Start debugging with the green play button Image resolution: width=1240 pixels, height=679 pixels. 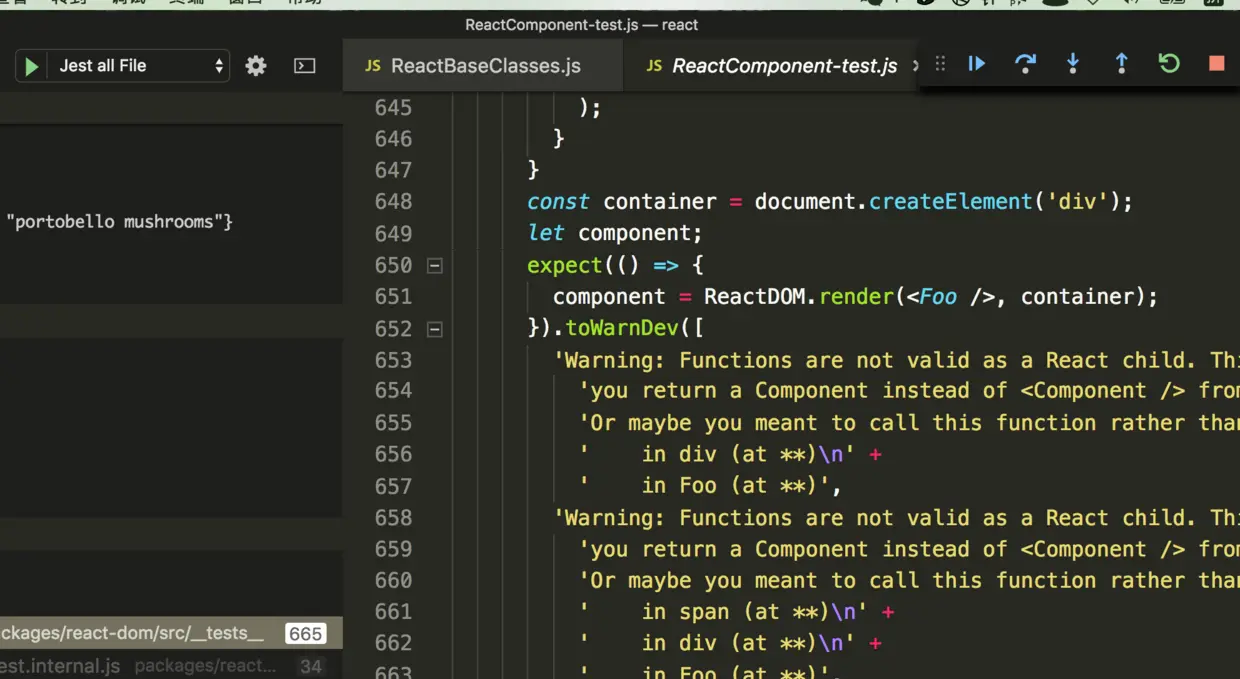pyautogui.click(x=31, y=66)
